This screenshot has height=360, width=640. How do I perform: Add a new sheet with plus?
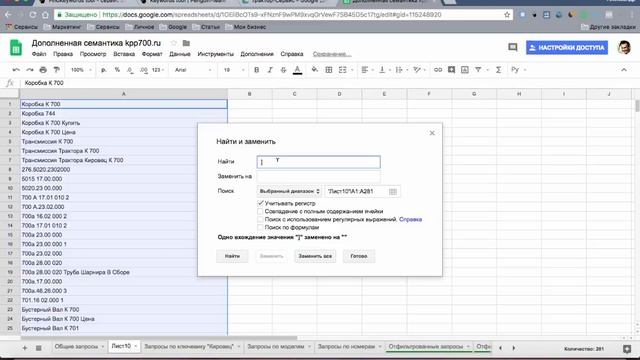coord(25,348)
